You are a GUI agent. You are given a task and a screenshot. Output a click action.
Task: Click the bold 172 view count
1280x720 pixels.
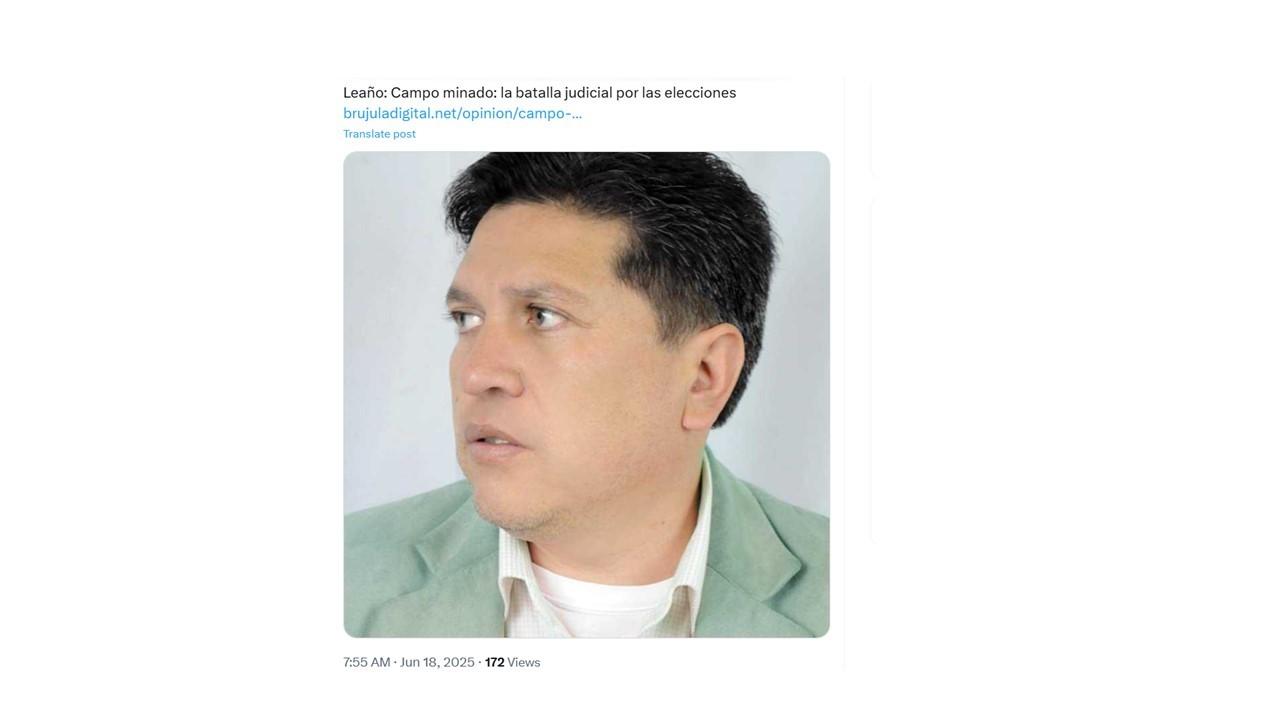pyautogui.click(x=494, y=662)
